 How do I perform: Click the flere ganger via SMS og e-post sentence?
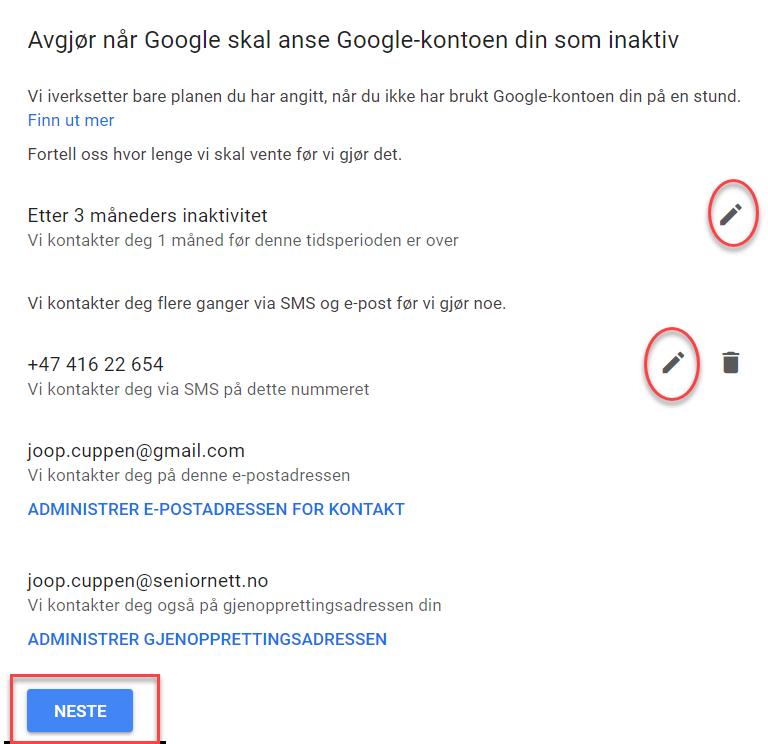(266, 304)
